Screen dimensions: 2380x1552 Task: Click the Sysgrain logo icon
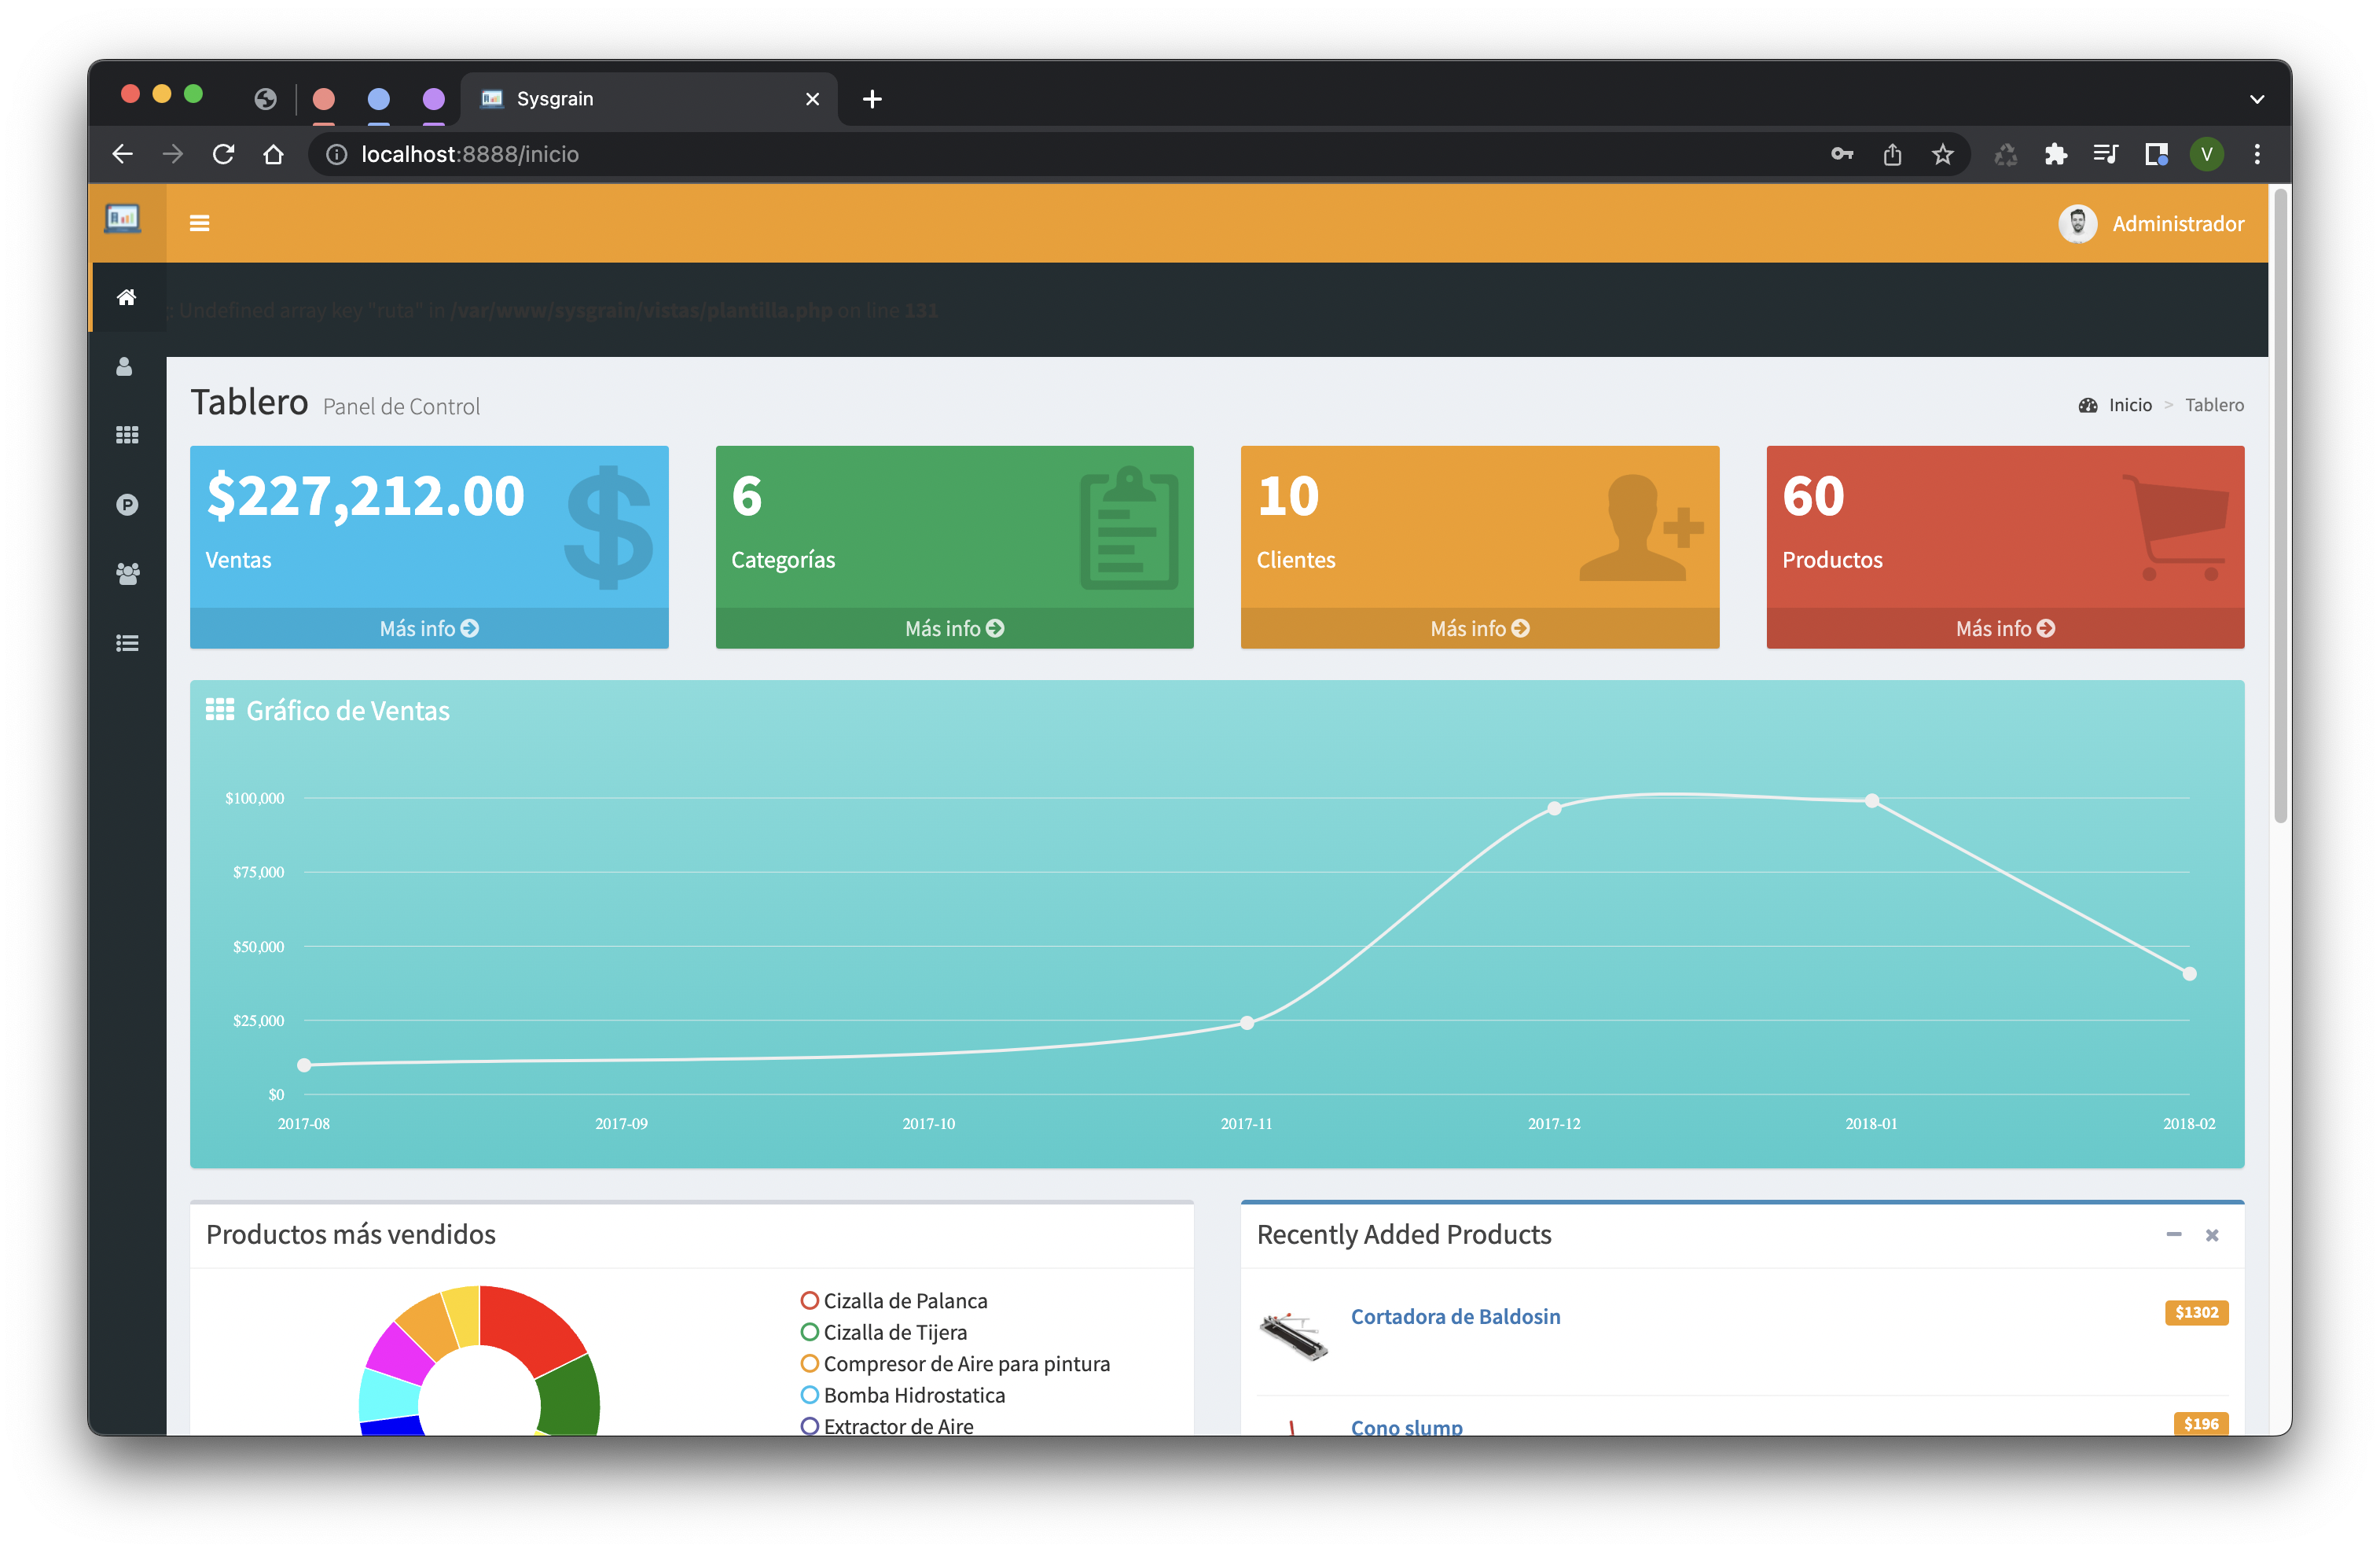pyautogui.click(x=123, y=219)
